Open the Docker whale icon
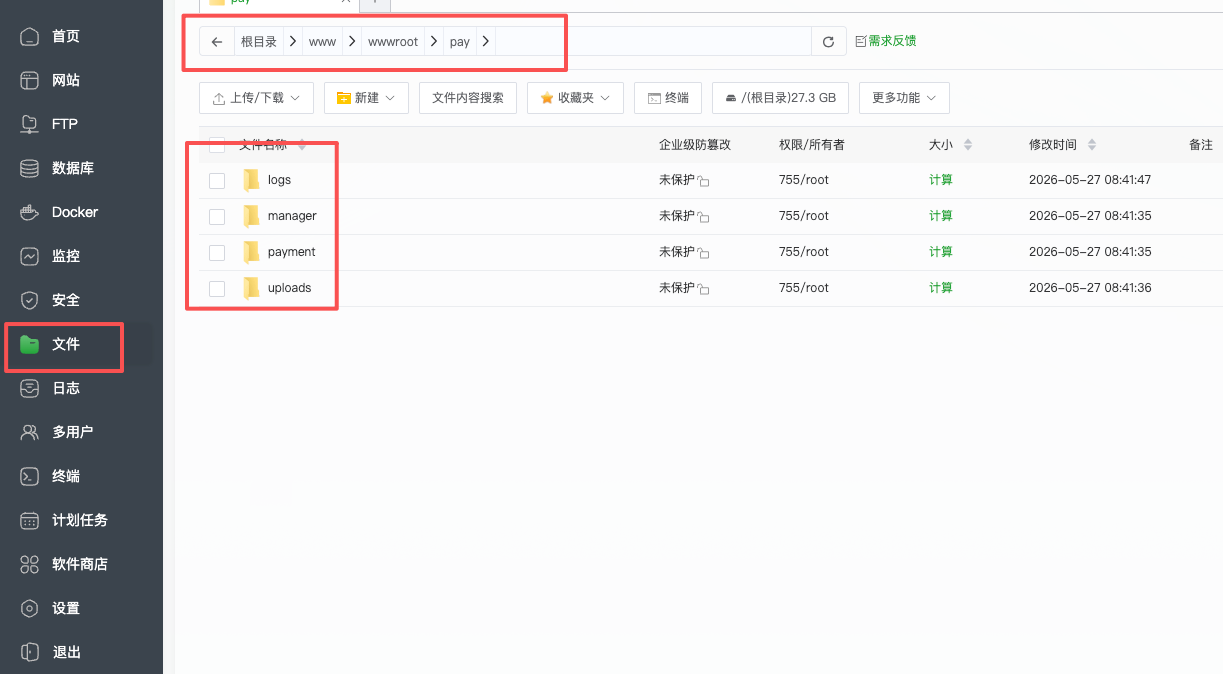The height and width of the screenshot is (674, 1223). pos(30,212)
